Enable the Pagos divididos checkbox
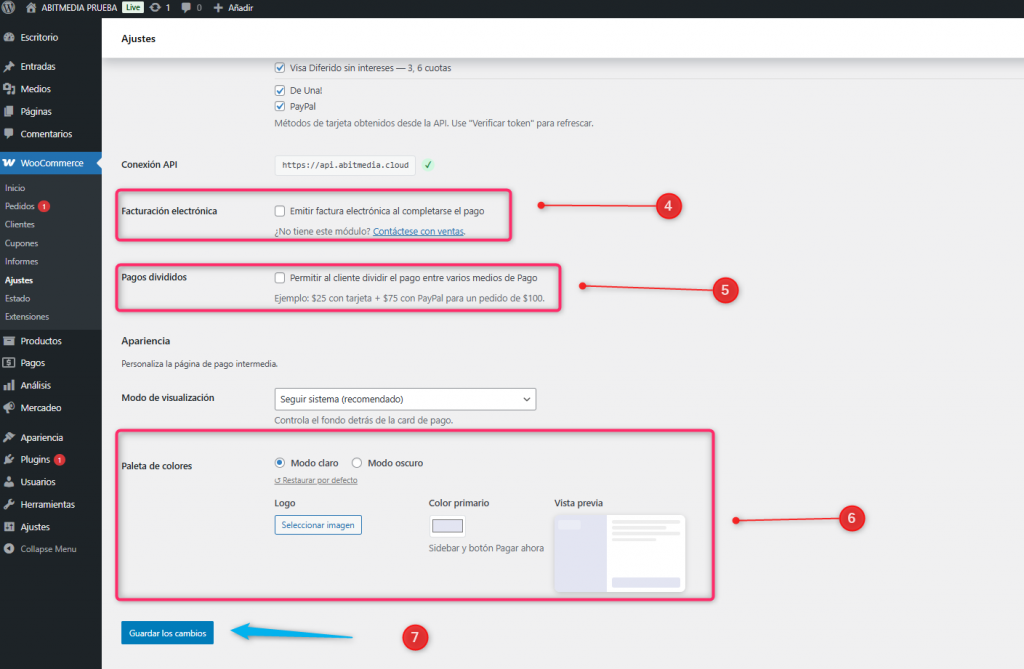Image resolution: width=1024 pixels, height=669 pixels. coord(280,277)
